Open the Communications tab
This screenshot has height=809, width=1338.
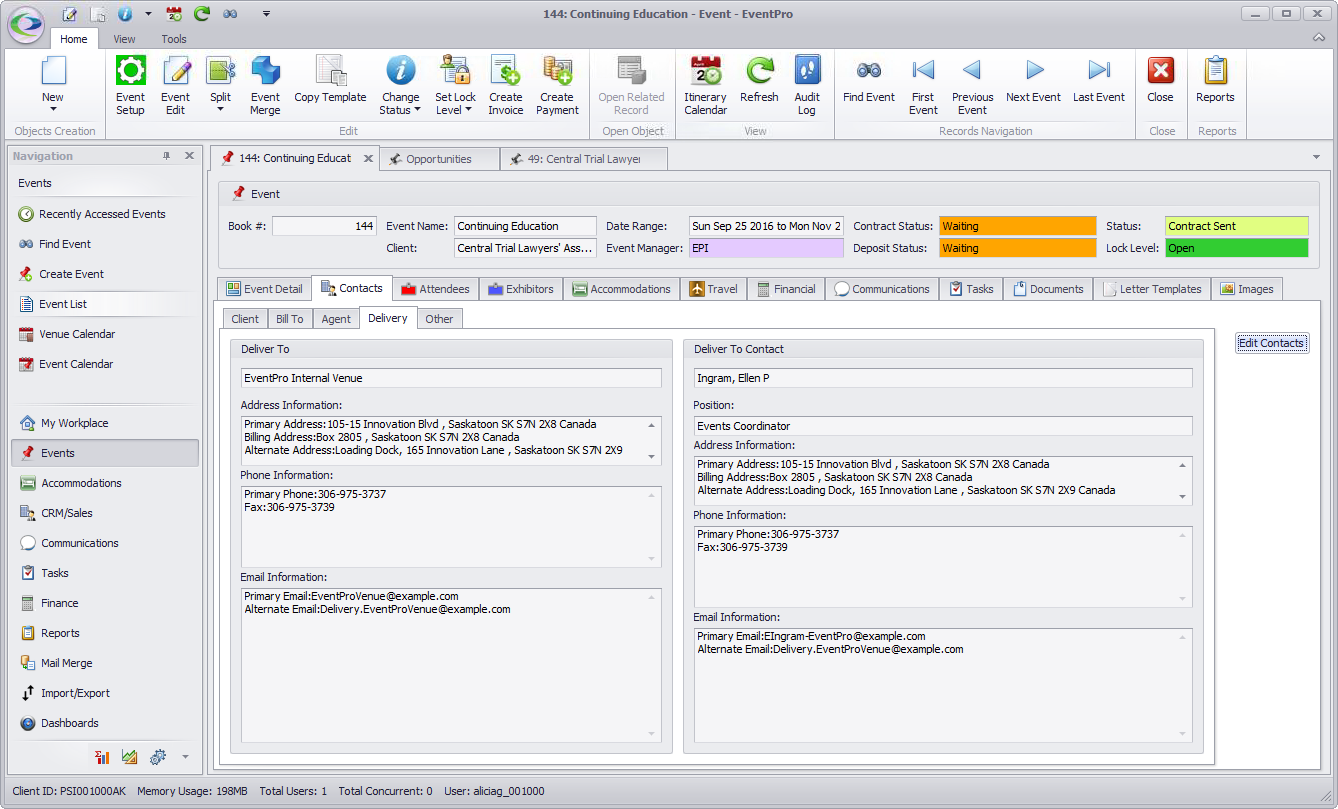click(882, 289)
